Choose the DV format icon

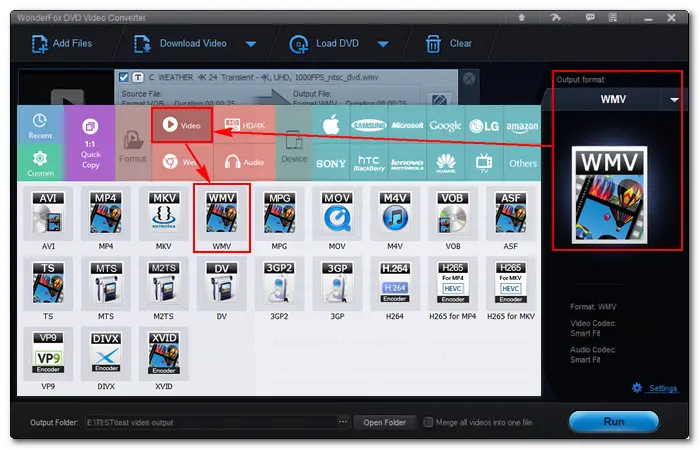pos(221,283)
